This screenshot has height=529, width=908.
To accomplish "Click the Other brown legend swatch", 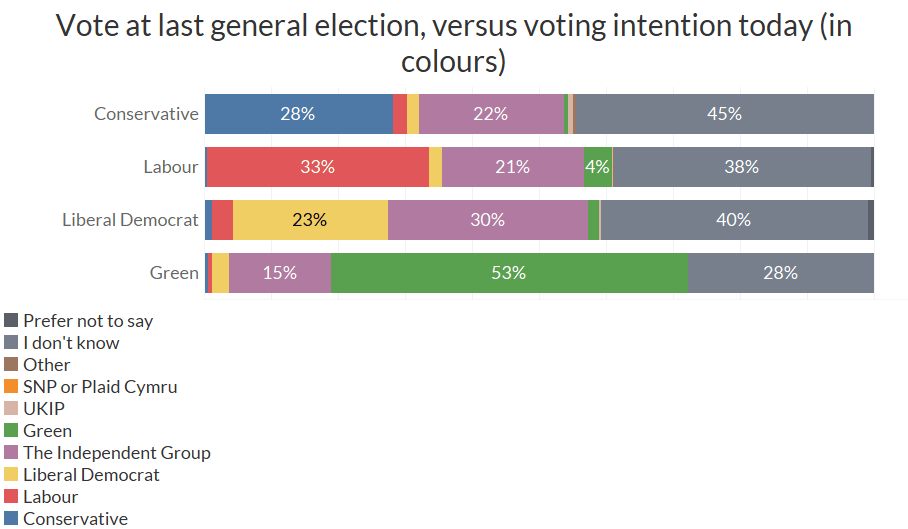I will (x=12, y=364).
